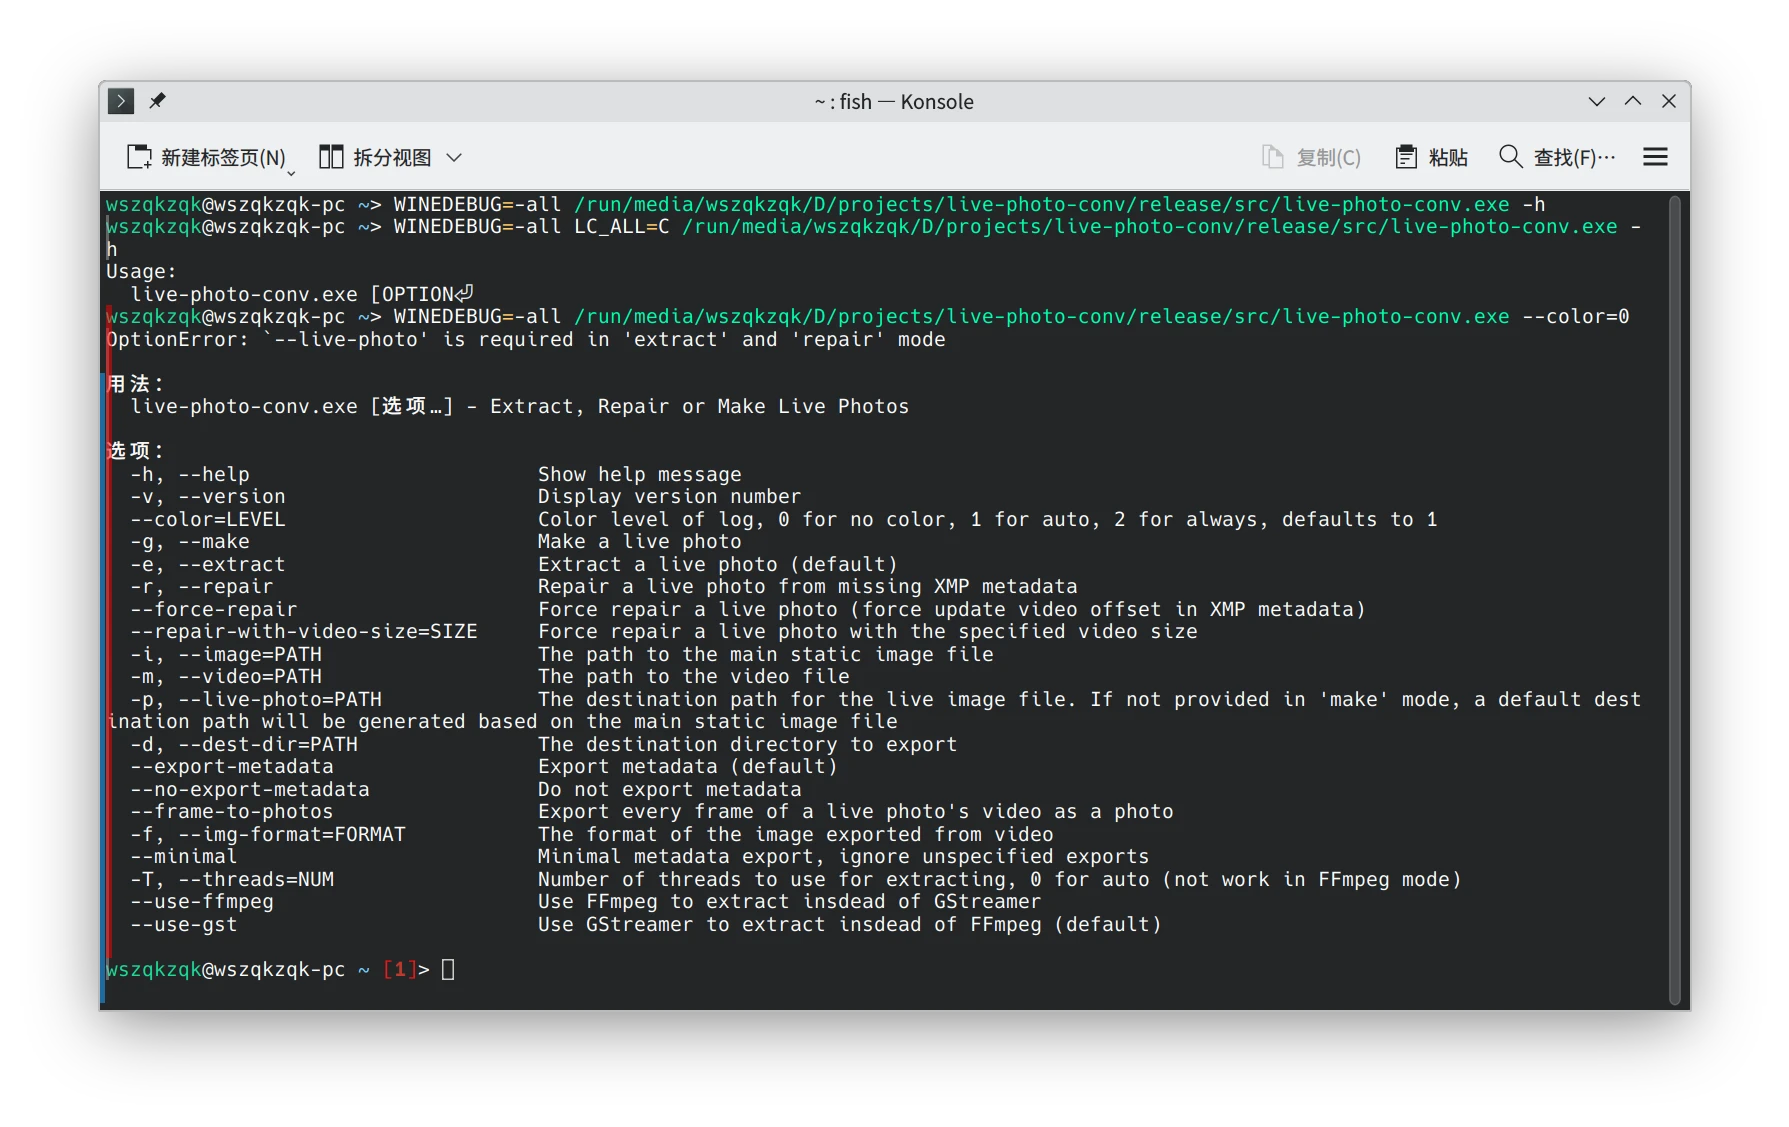The image size is (1789, 1127).
Task: Click the window title '~ : fish — Konsole'
Action: [x=894, y=101]
